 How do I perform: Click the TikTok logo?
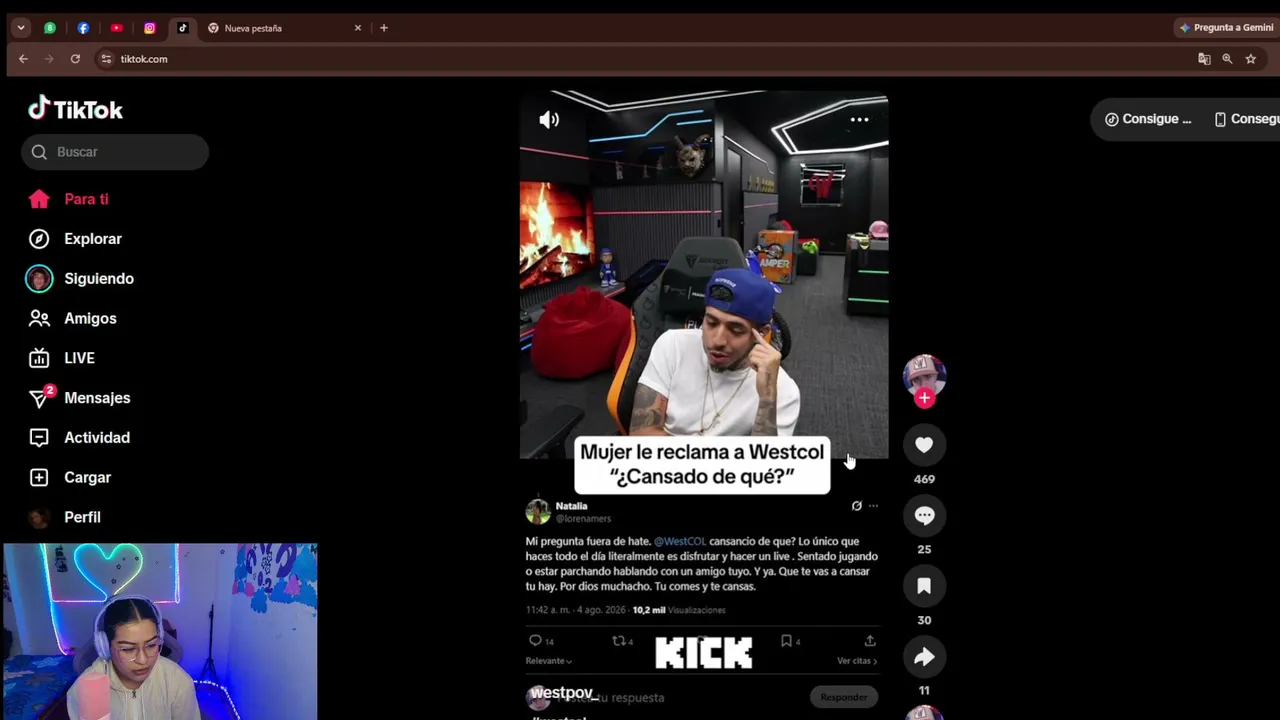[76, 109]
